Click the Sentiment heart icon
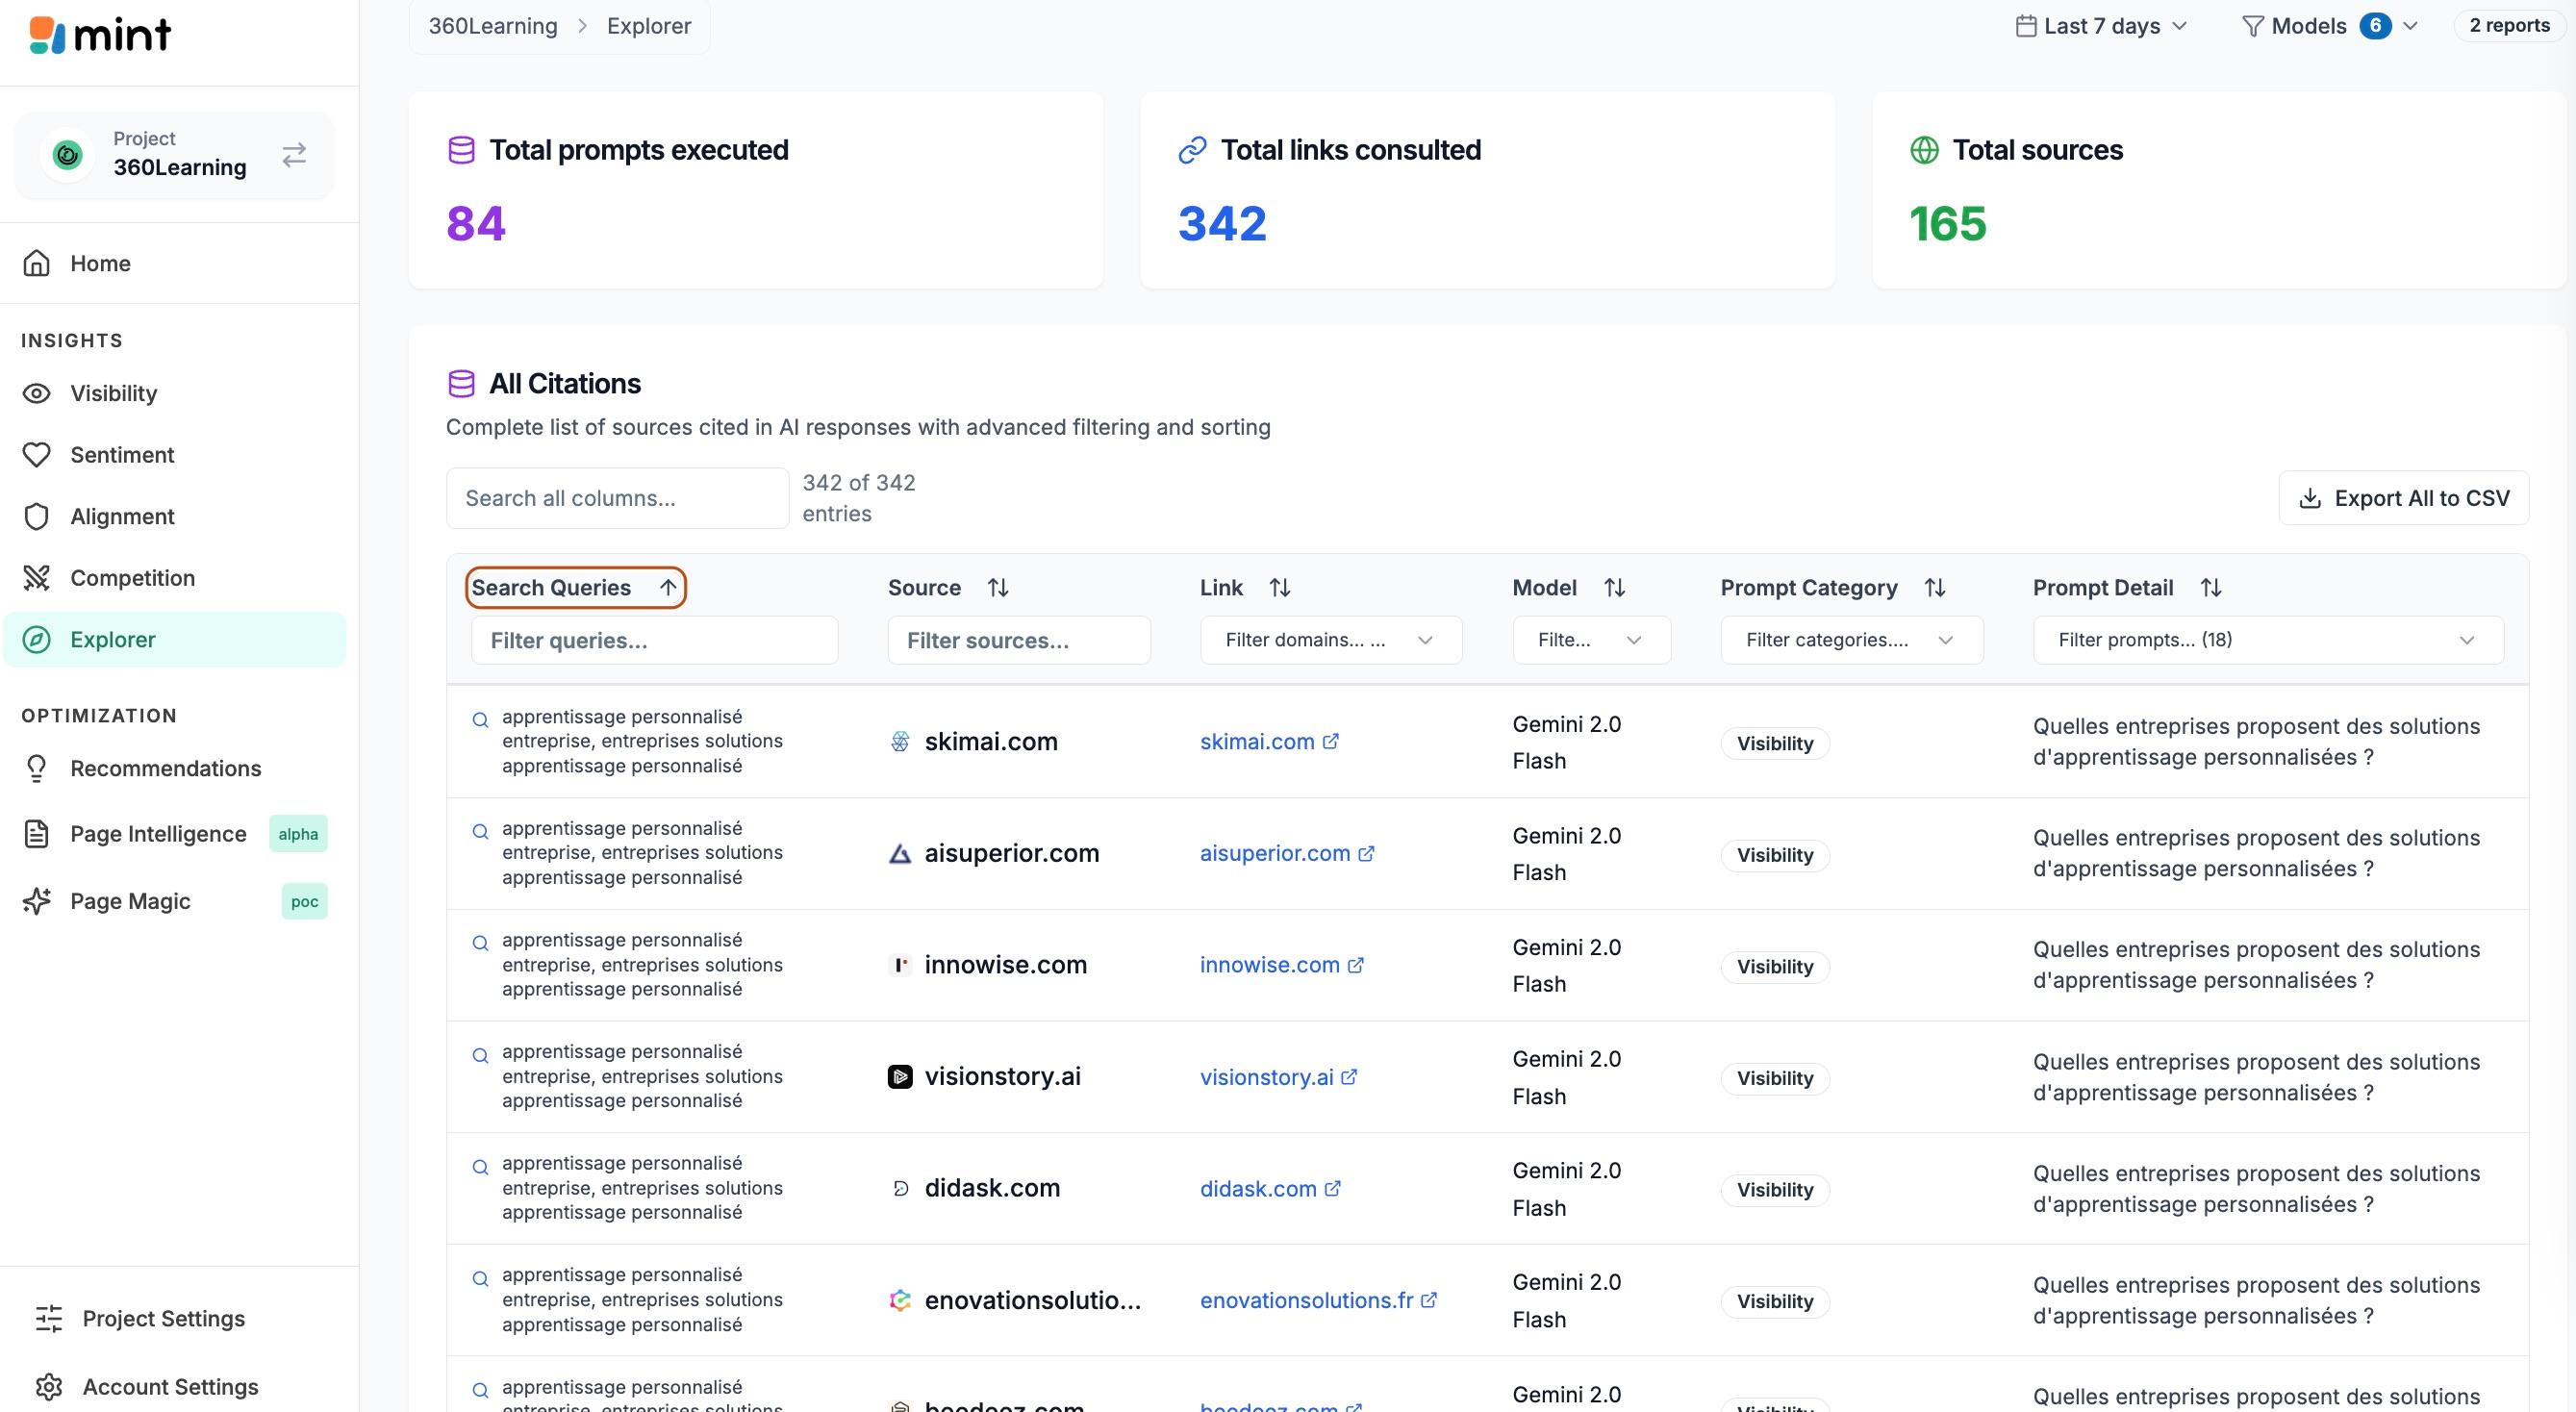Screen dimensions: 2576x1412 pos(37,455)
